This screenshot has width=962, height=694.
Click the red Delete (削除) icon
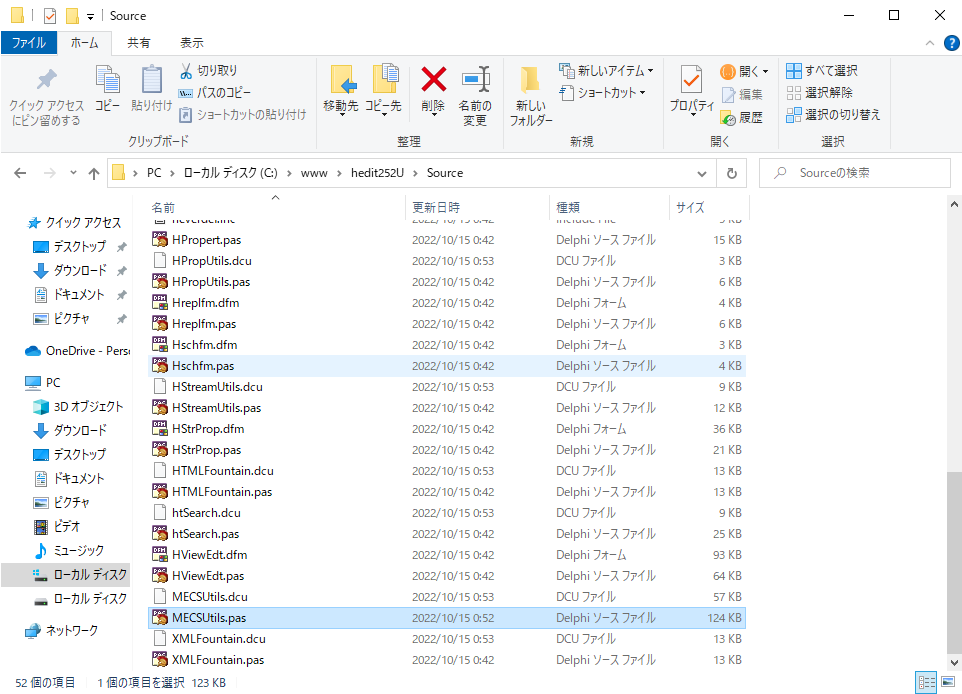tap(433, 80)
